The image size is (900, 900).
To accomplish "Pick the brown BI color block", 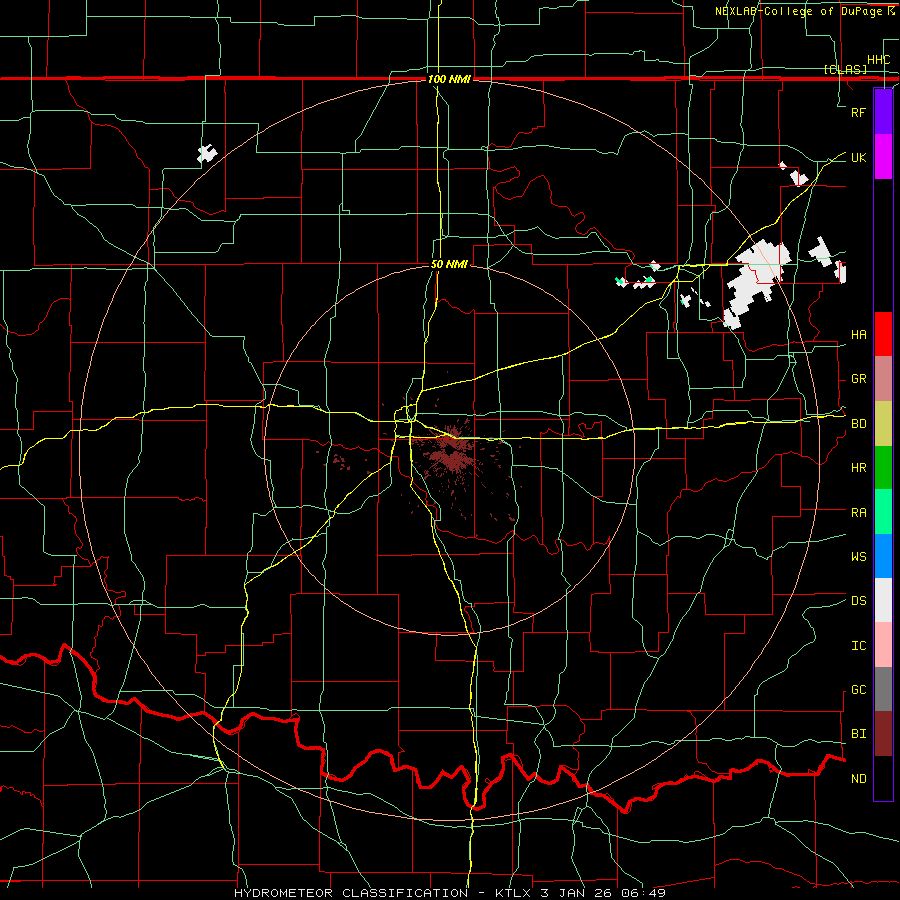I will coord(883,734).
